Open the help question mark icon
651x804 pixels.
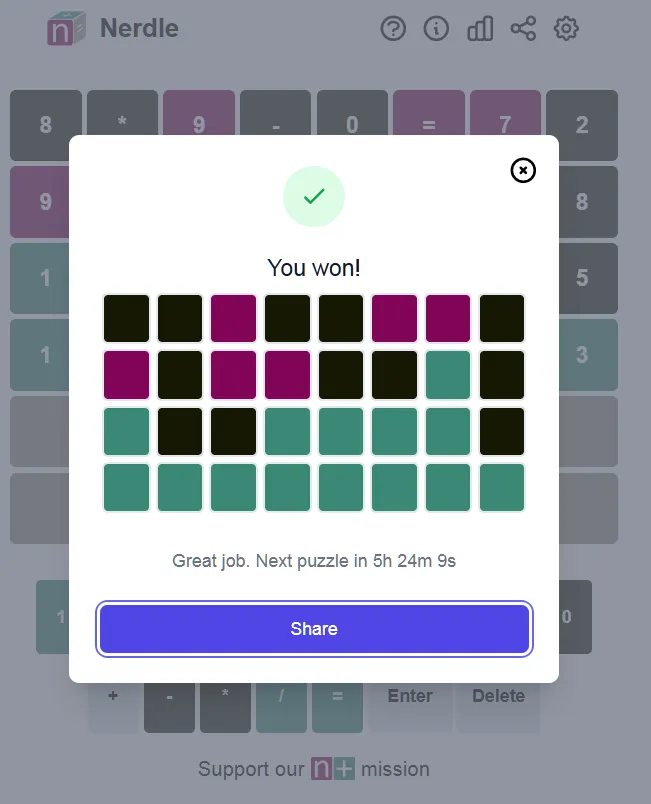(x=394, y=28)
